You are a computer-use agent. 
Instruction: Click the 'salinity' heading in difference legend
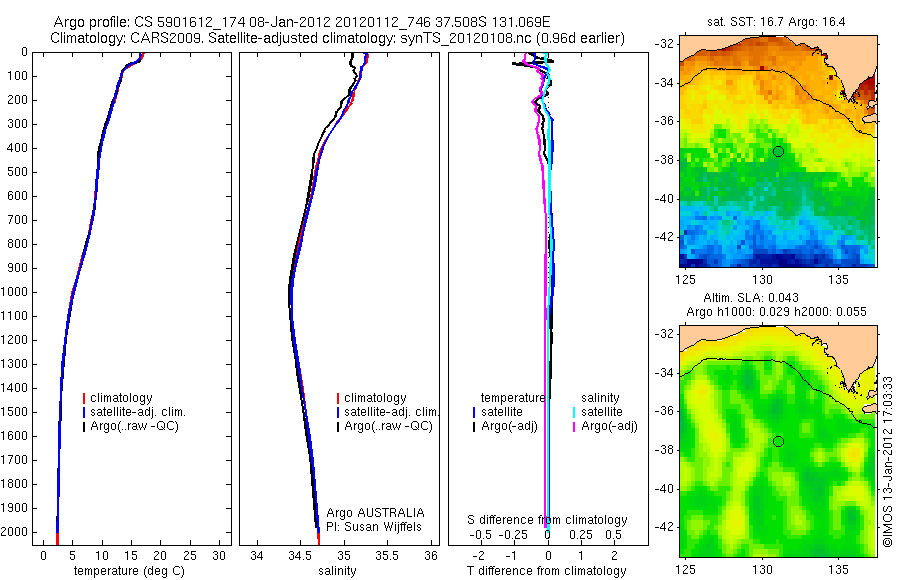600,397
